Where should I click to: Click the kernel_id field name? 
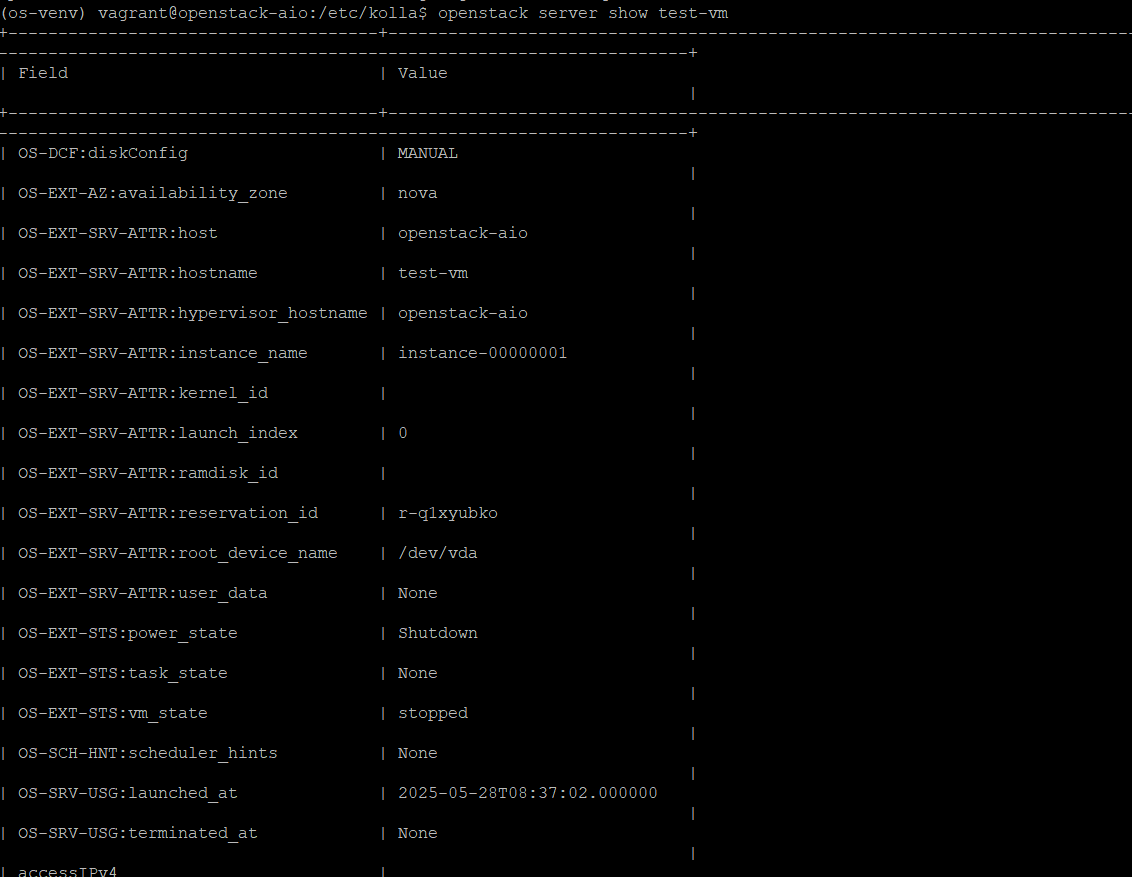[x=143, y=393]
